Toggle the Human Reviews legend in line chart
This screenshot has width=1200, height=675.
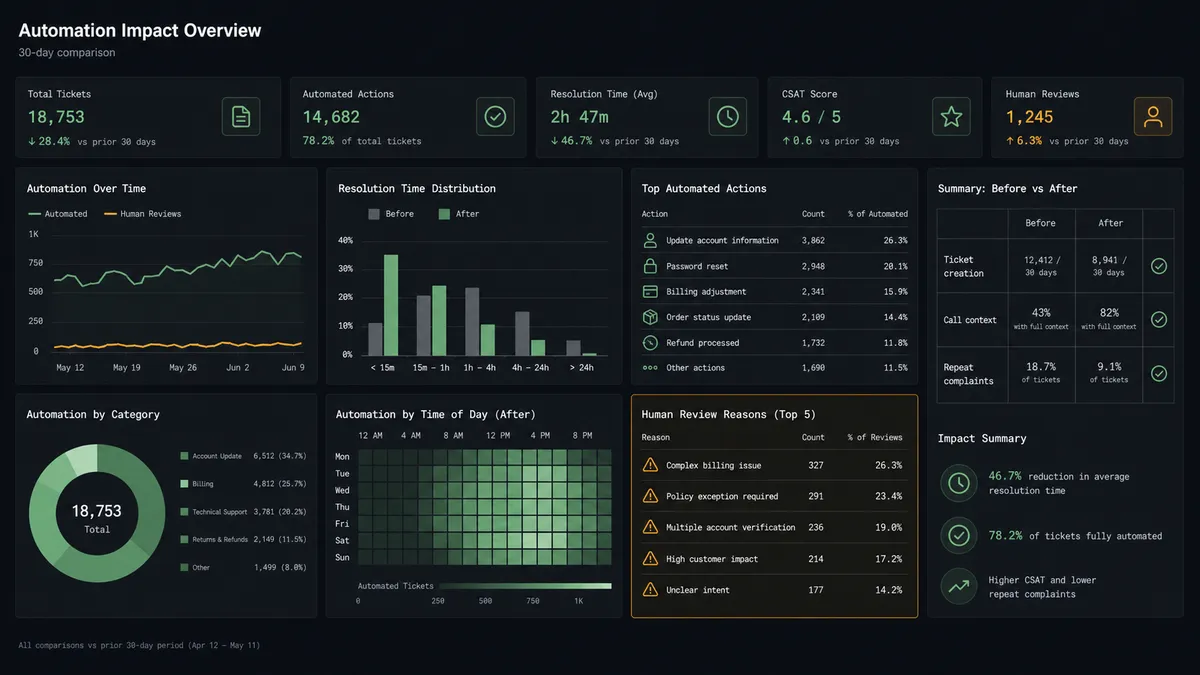click(x=143, y=214)
